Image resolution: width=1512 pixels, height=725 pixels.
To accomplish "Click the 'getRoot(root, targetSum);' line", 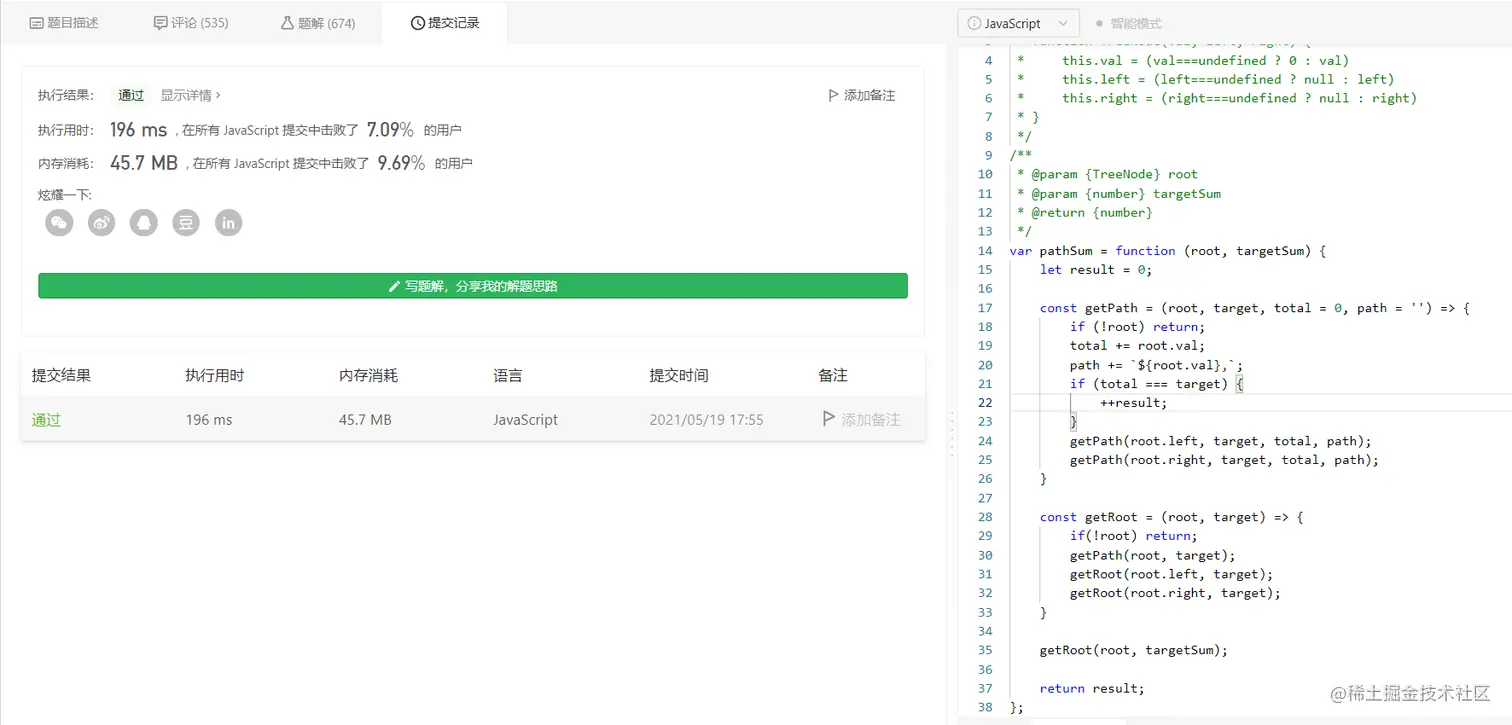I will click(1134, 650).
